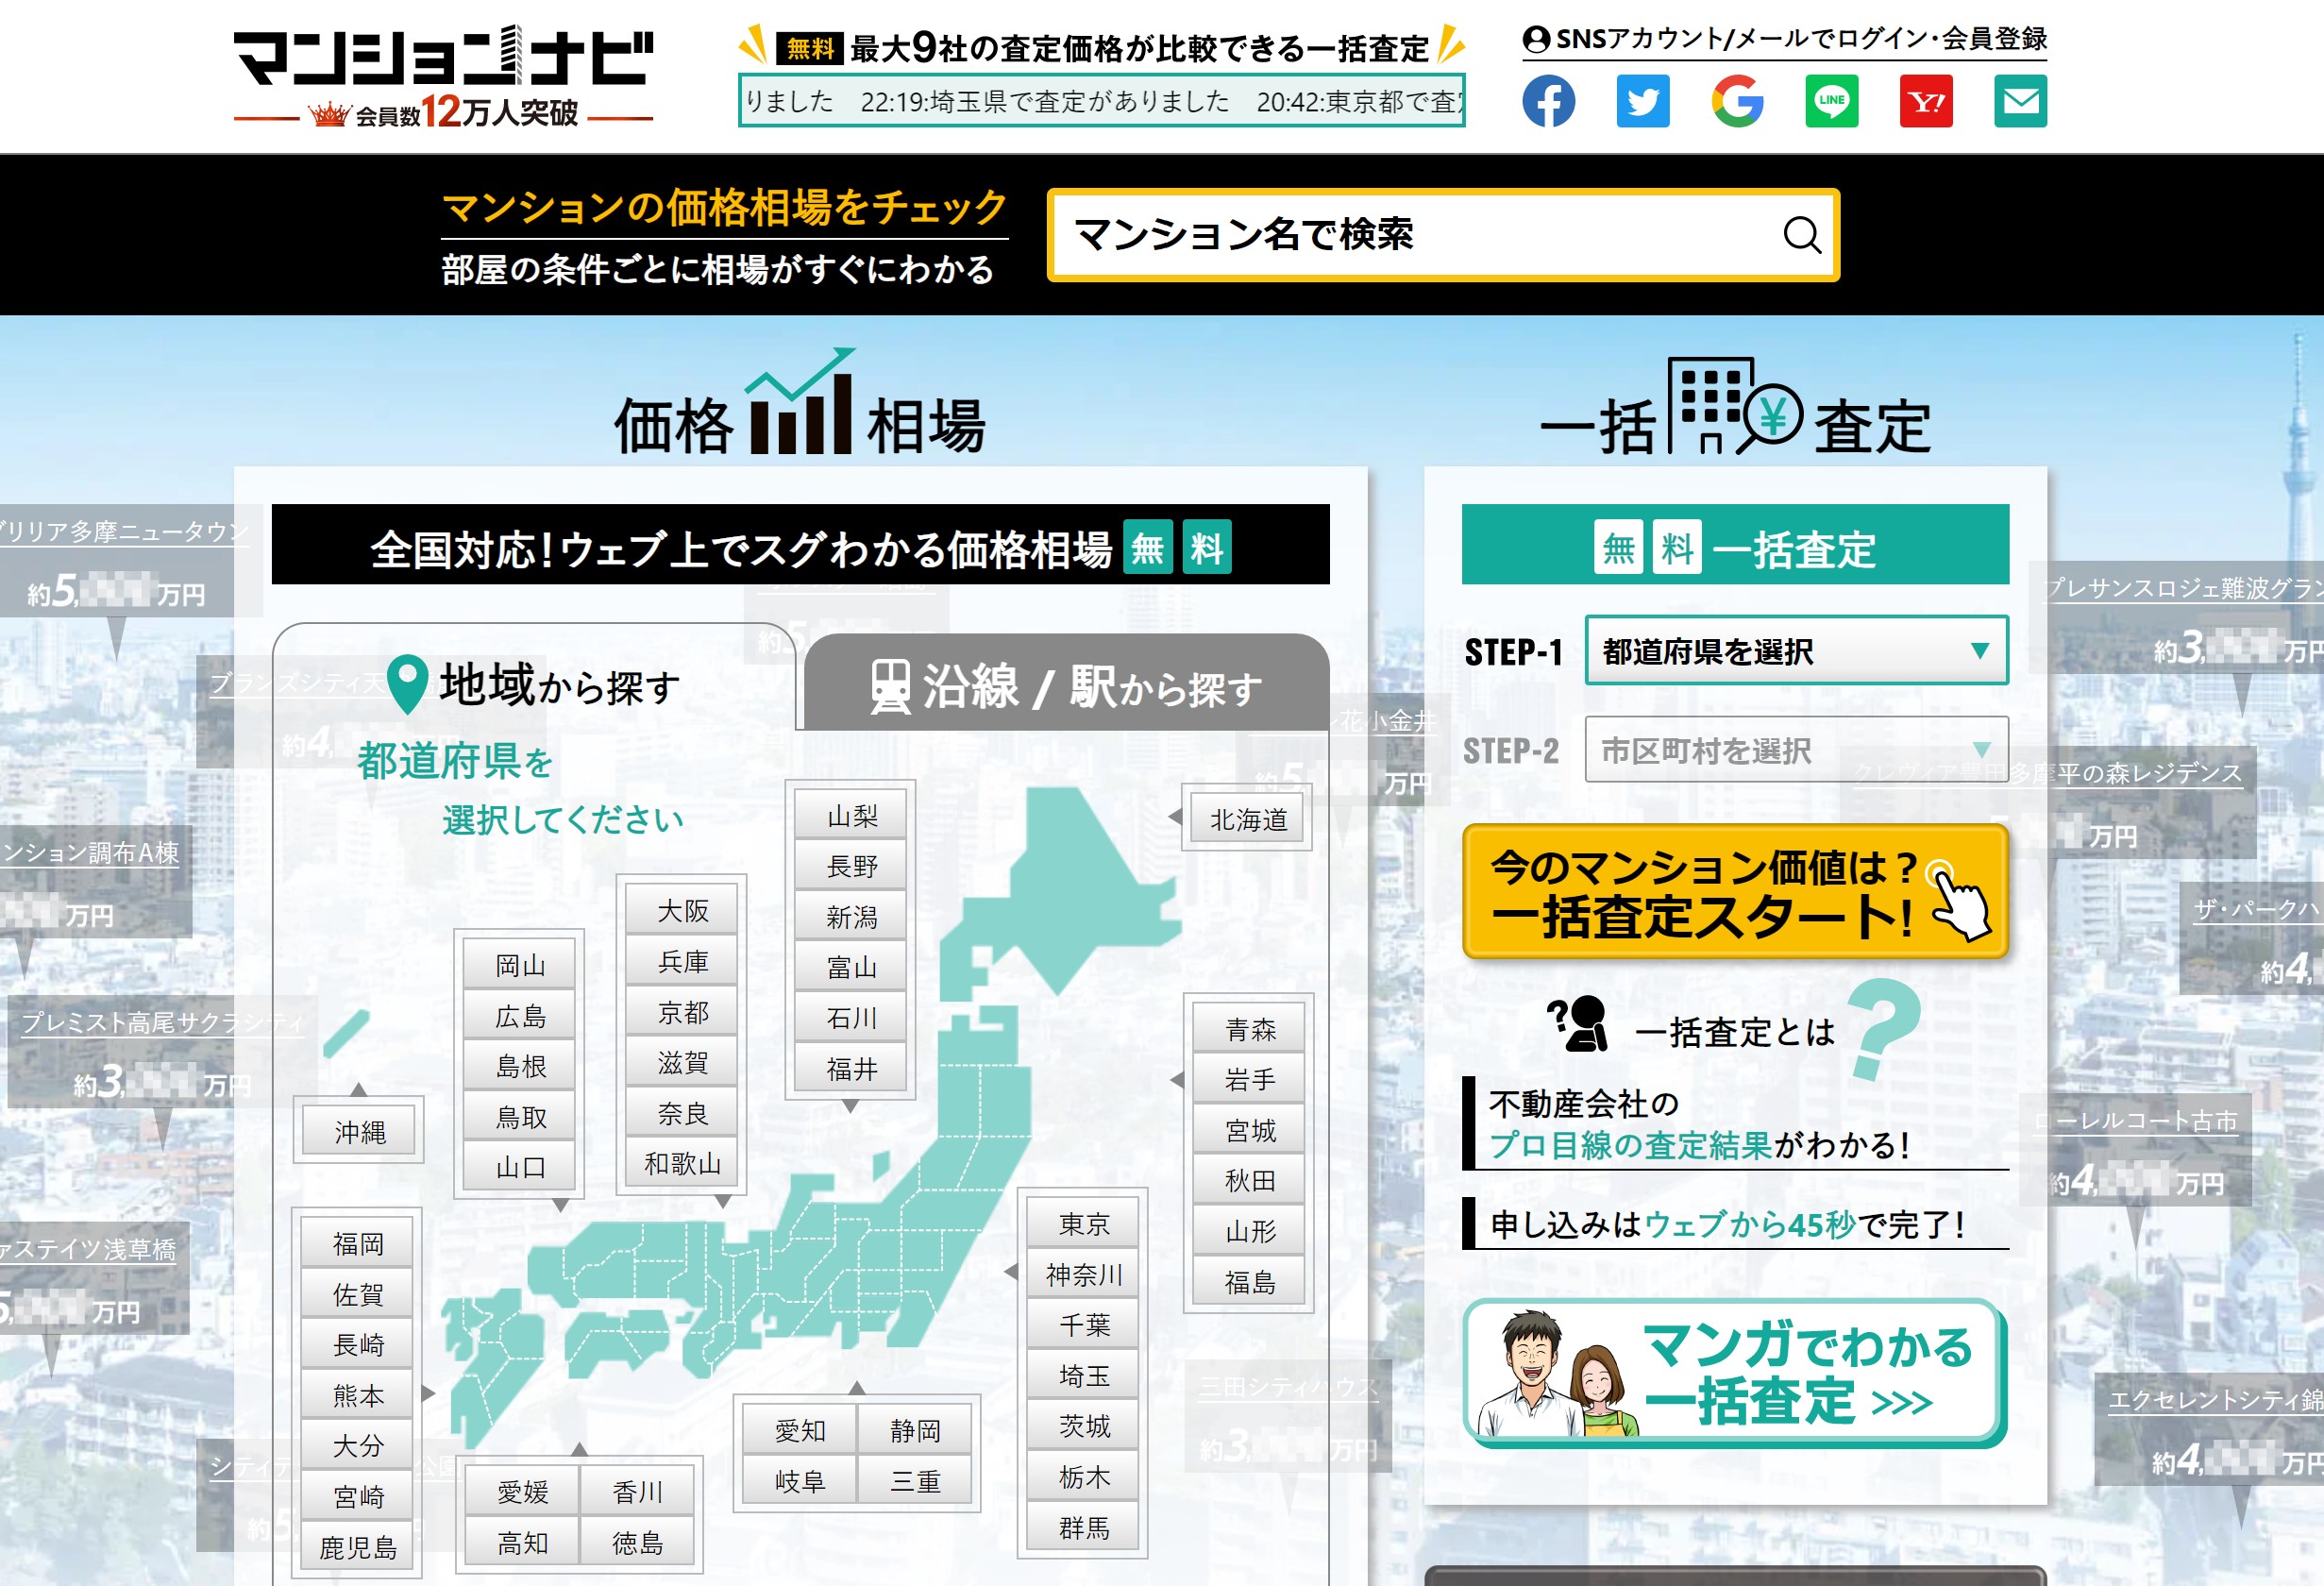Select 群馬 prefecture

[x=1083, y=1527]
